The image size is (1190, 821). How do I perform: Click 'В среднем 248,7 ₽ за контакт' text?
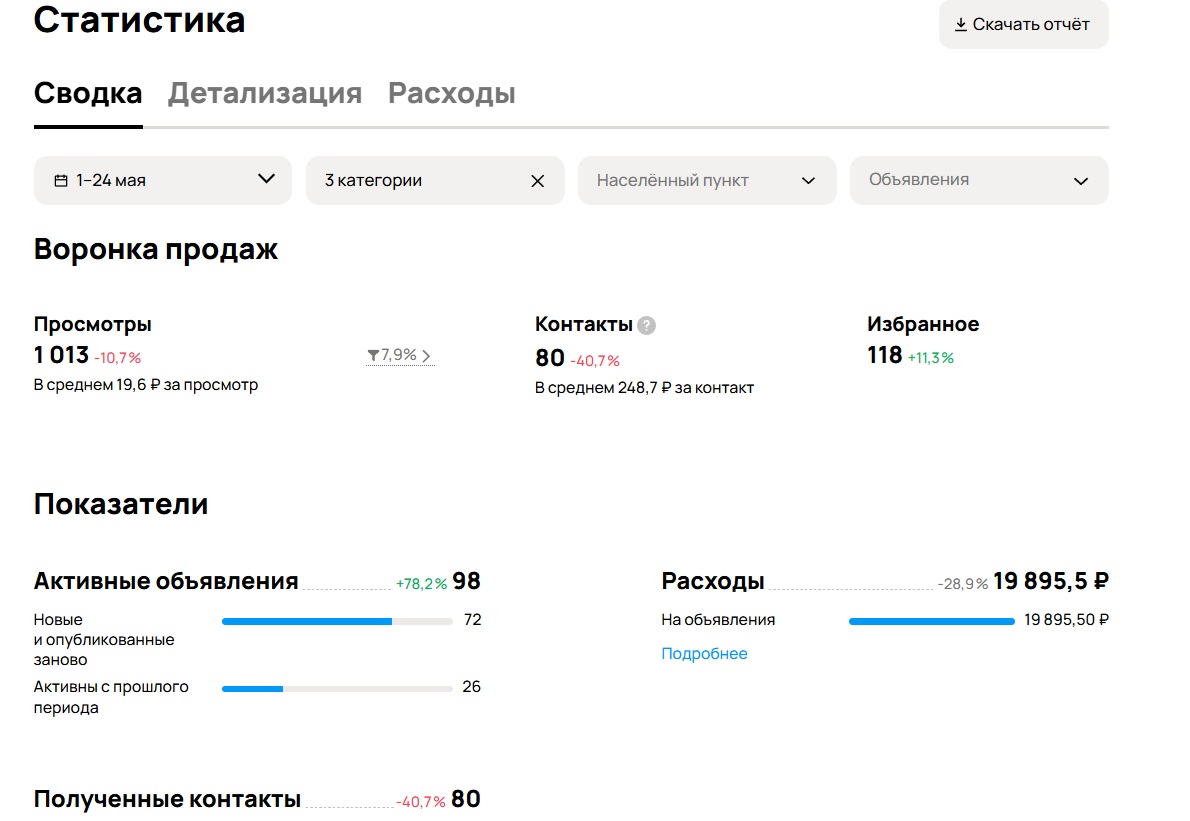pos(644,388)
